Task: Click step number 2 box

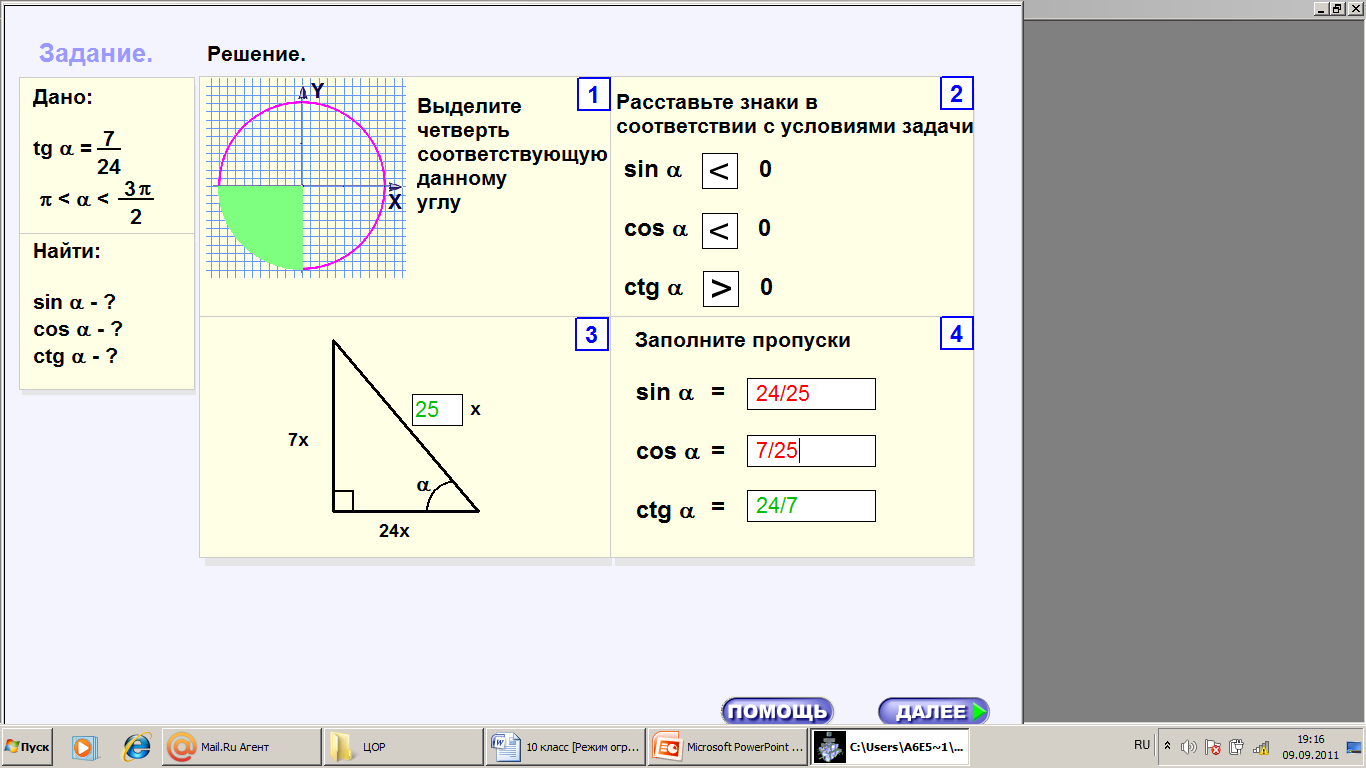Action: (x=956, y=94)
